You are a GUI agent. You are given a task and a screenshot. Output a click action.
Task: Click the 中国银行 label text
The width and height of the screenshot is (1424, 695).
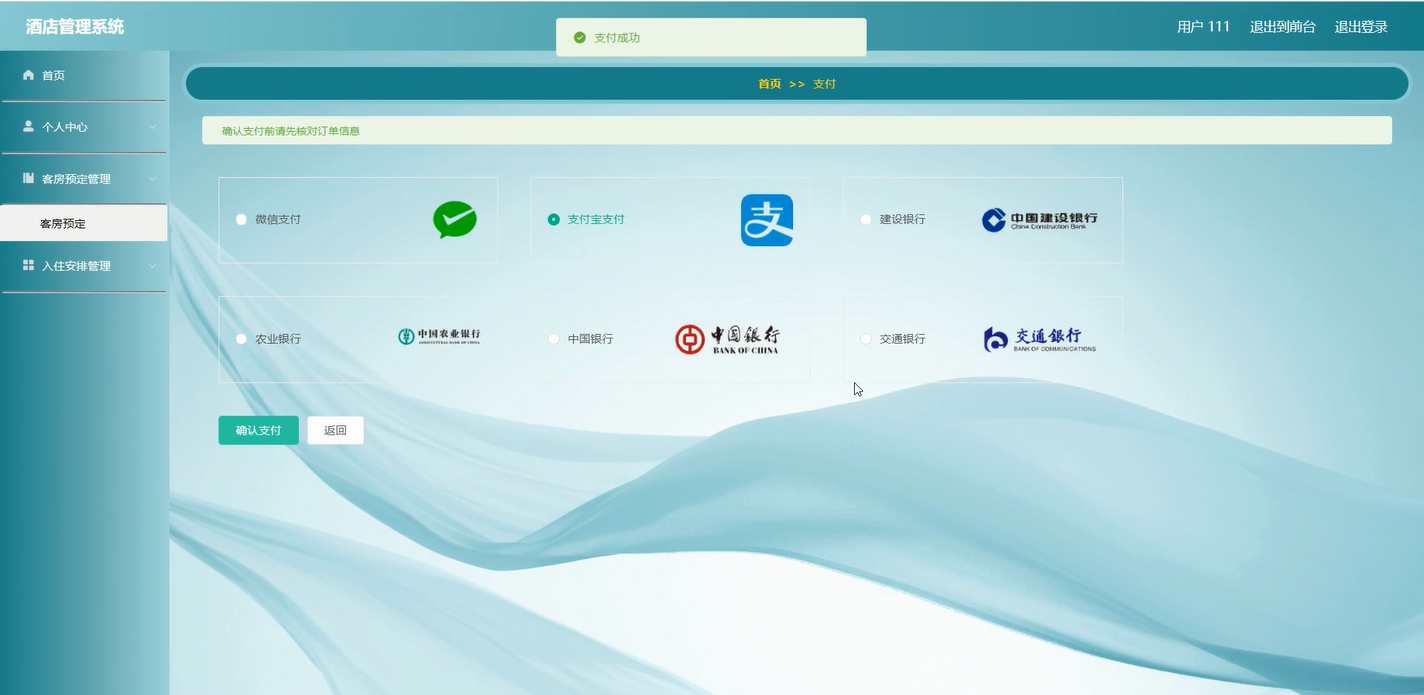pos(590,339)
